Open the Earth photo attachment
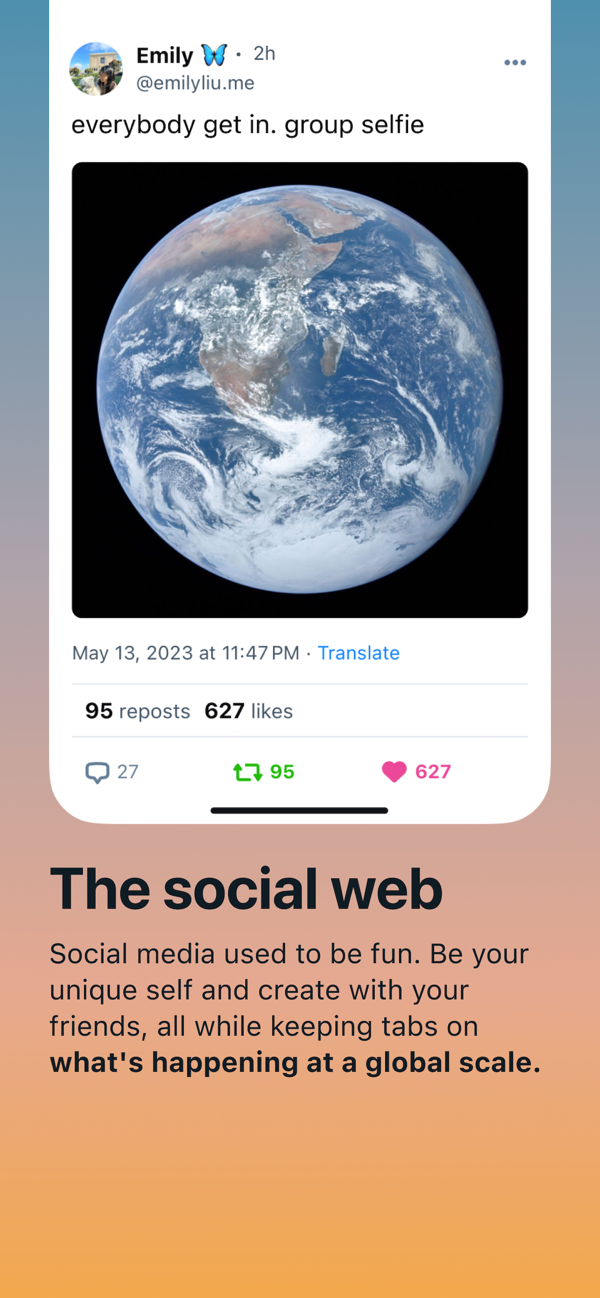600x1298 pixels. click(300, 390)
